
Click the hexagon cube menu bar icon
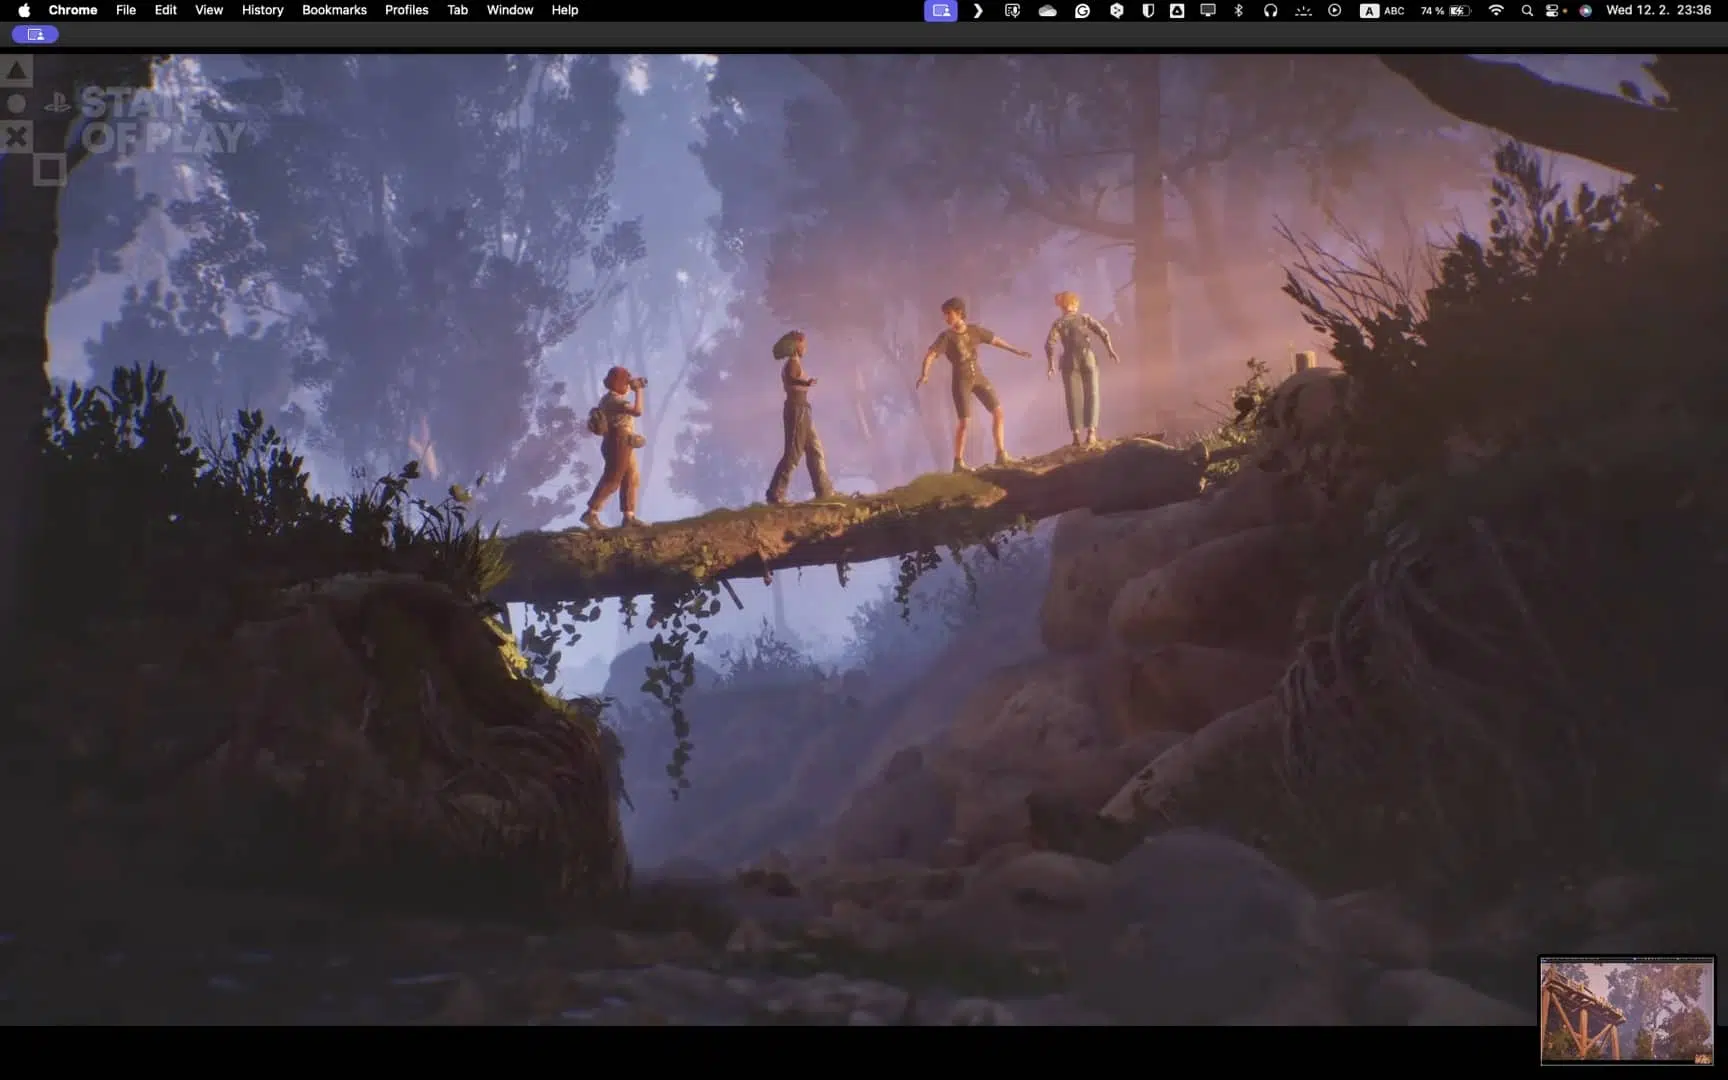point(1116,10)
